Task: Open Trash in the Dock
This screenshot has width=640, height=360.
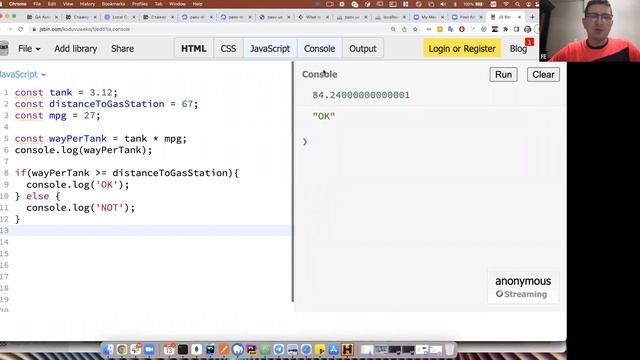Action: (449, 349)
